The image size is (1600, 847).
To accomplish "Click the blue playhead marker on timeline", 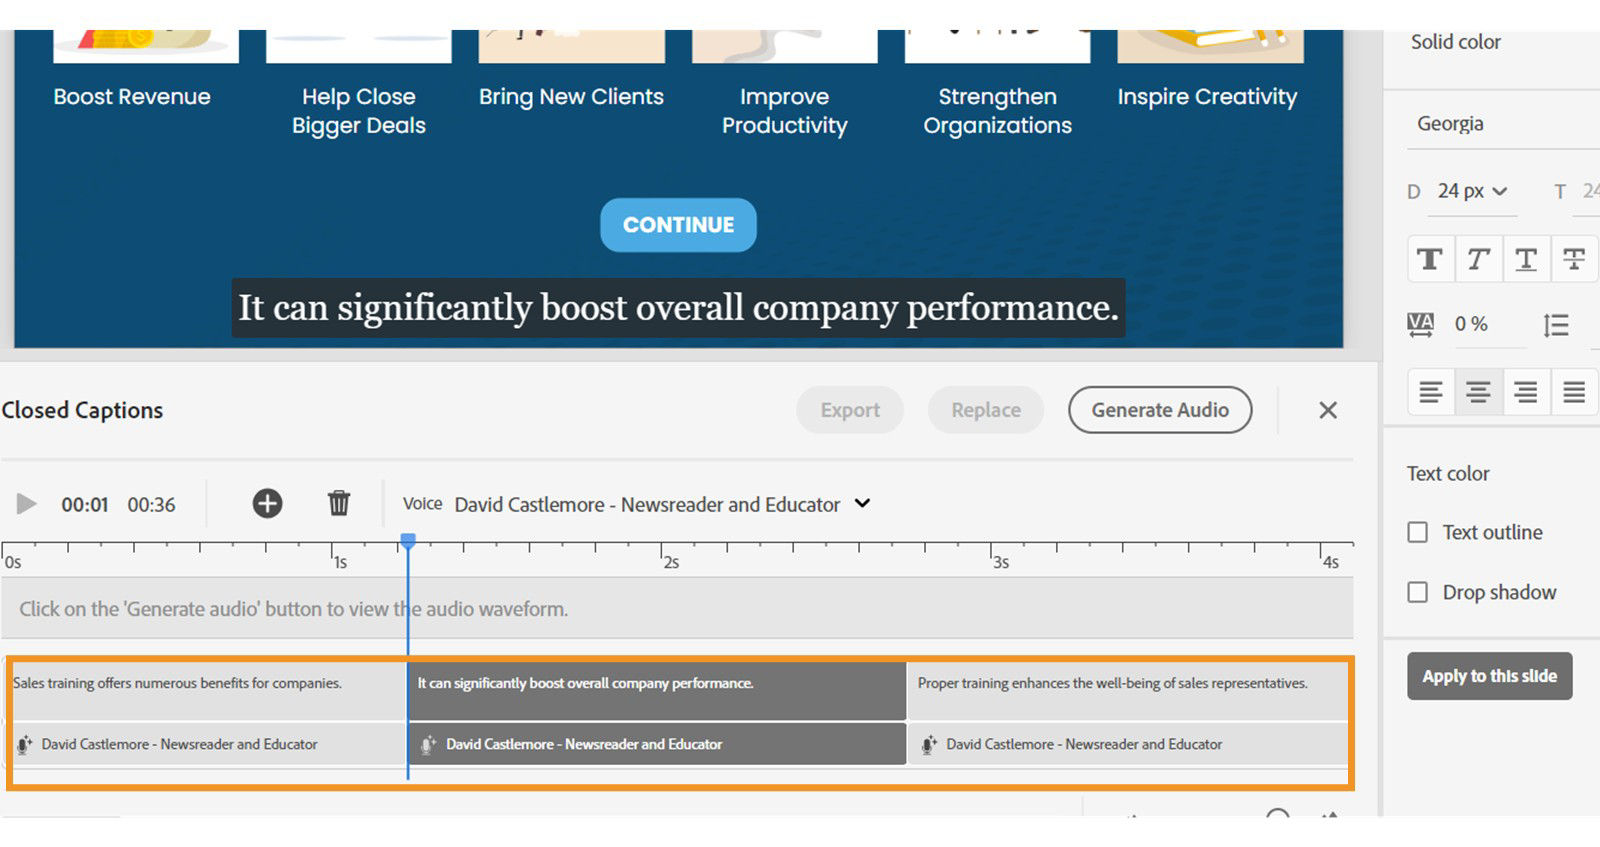I will (x=408, y=541).
